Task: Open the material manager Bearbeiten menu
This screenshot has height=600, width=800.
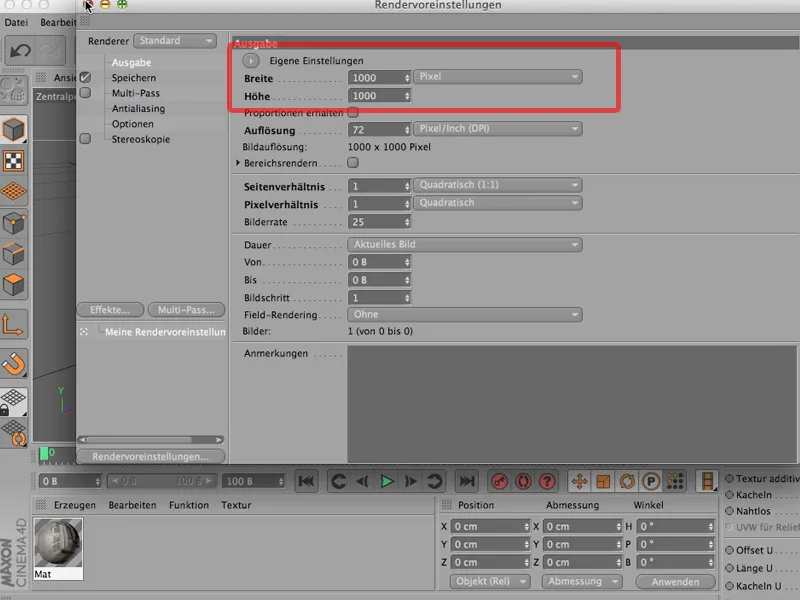Action: (132, 505)
